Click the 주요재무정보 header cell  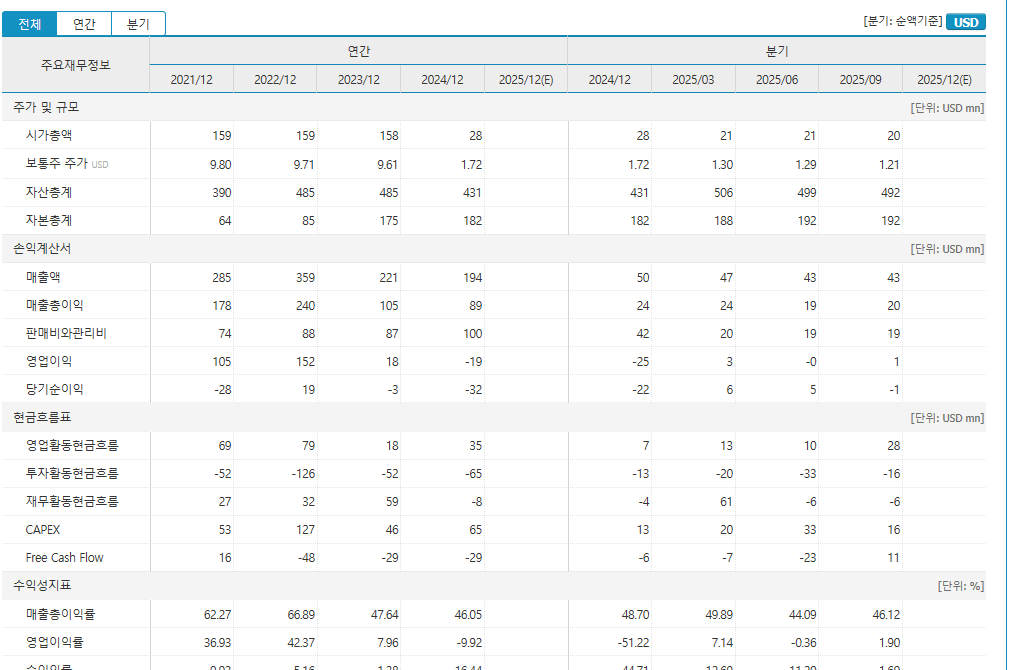[x=76, y=65]
